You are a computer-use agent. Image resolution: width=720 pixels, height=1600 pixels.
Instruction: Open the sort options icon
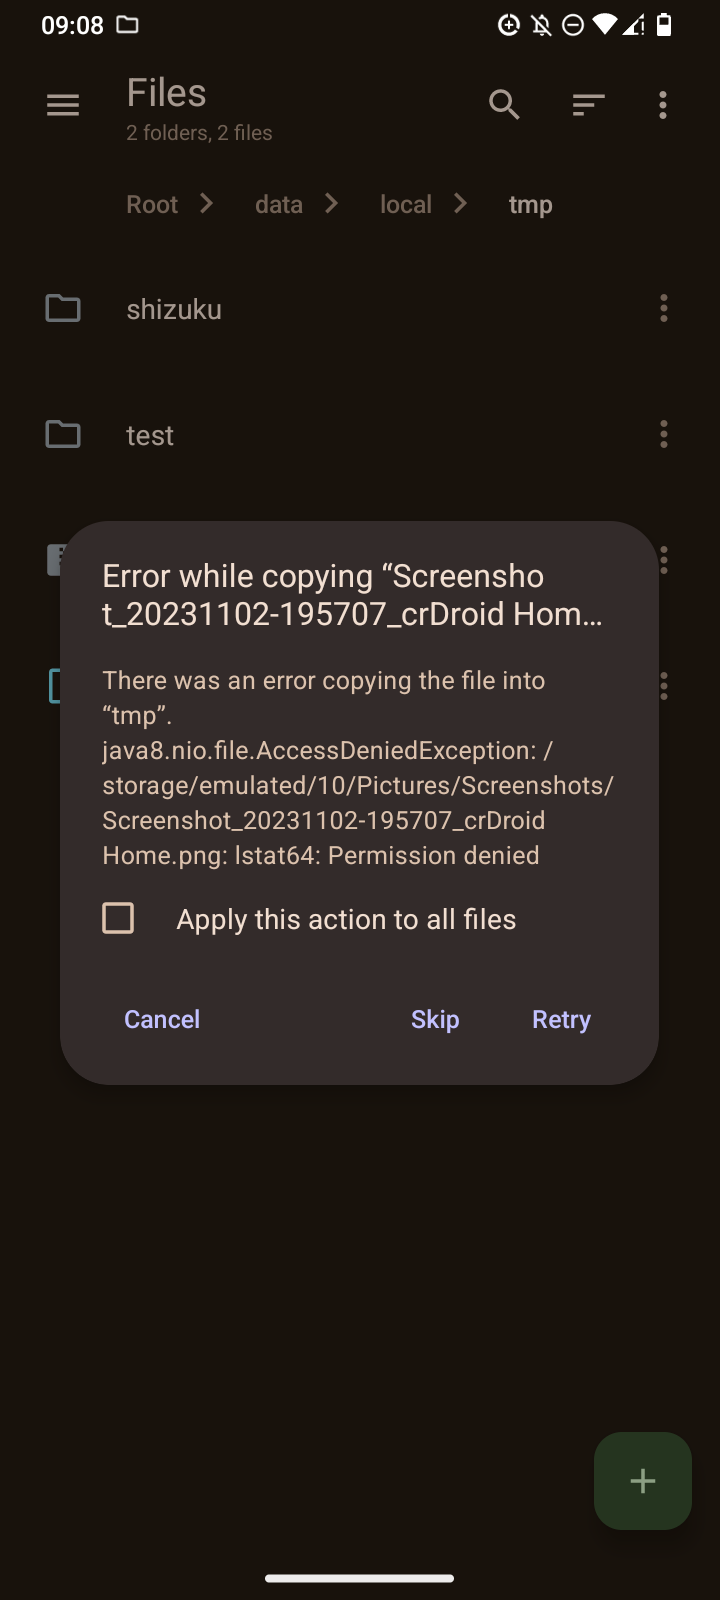tap(588, 104)
